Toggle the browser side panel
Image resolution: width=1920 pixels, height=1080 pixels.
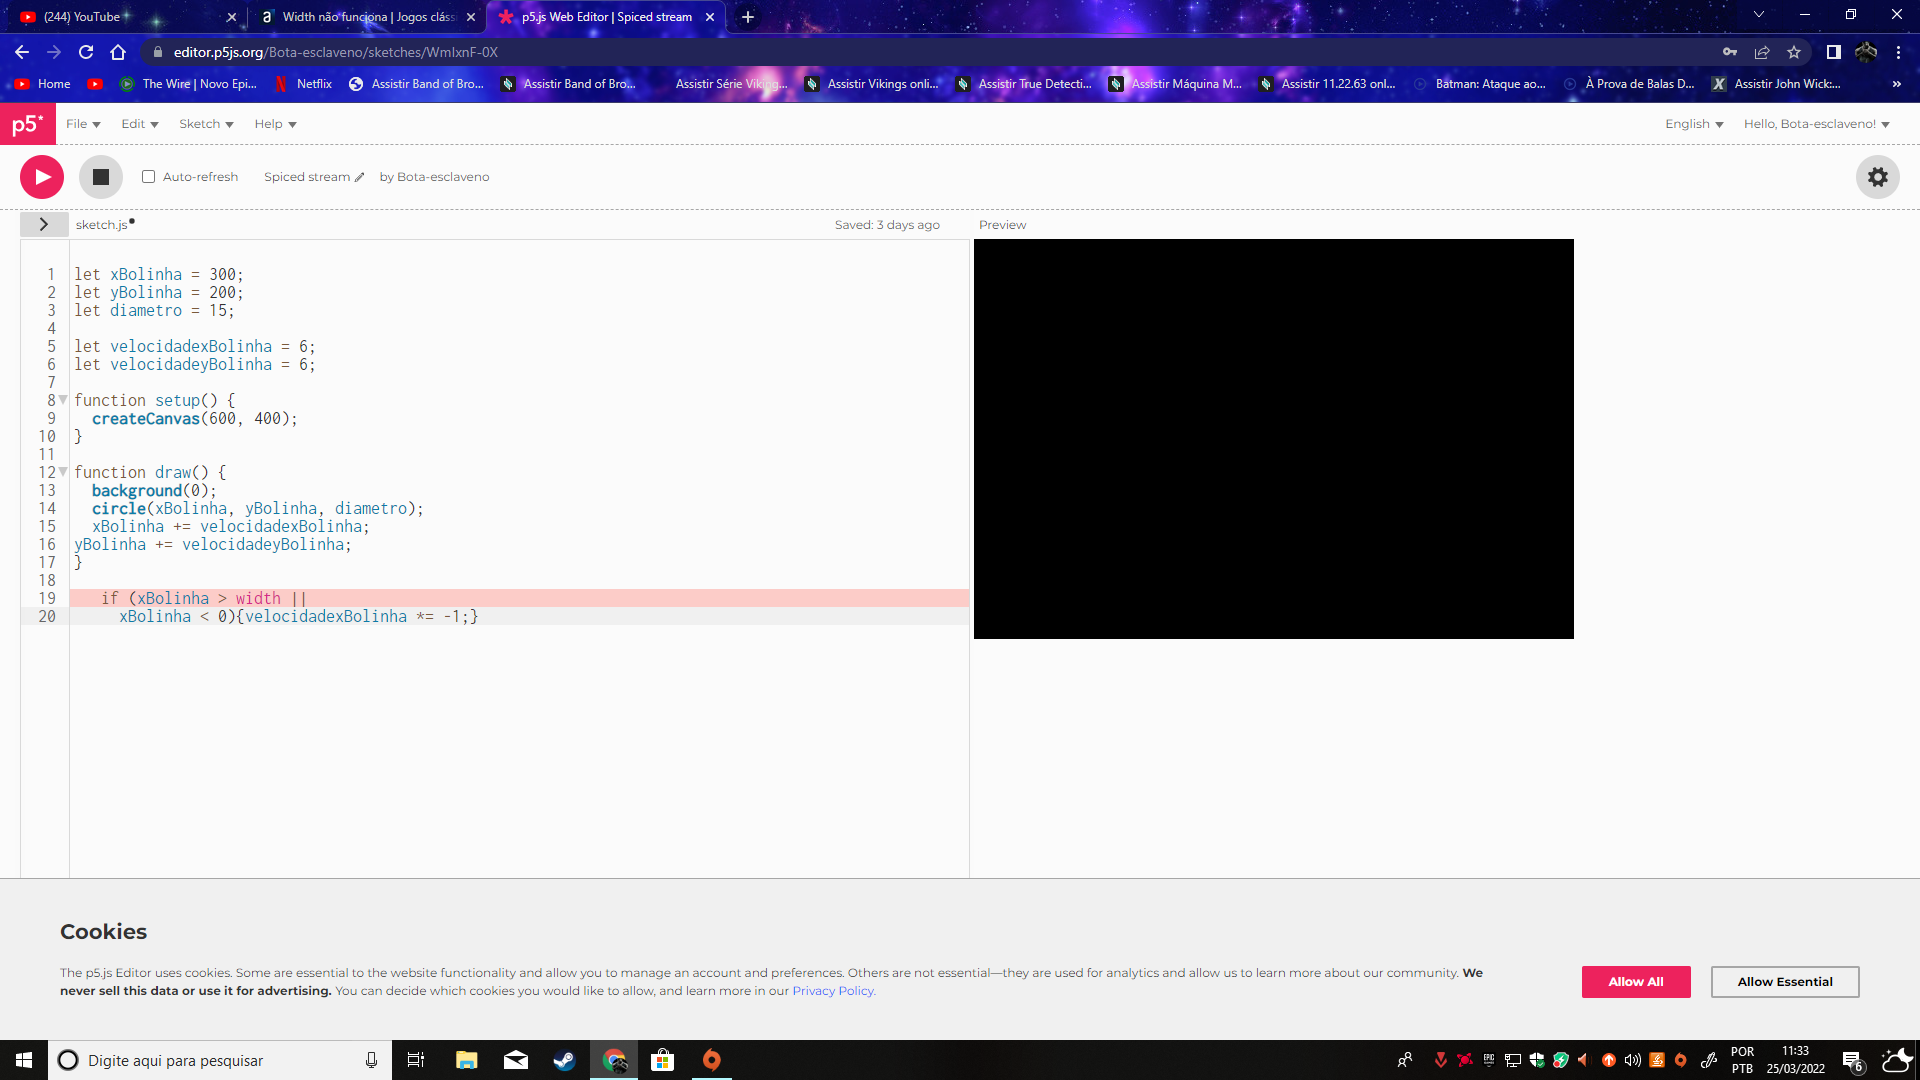1833,52
